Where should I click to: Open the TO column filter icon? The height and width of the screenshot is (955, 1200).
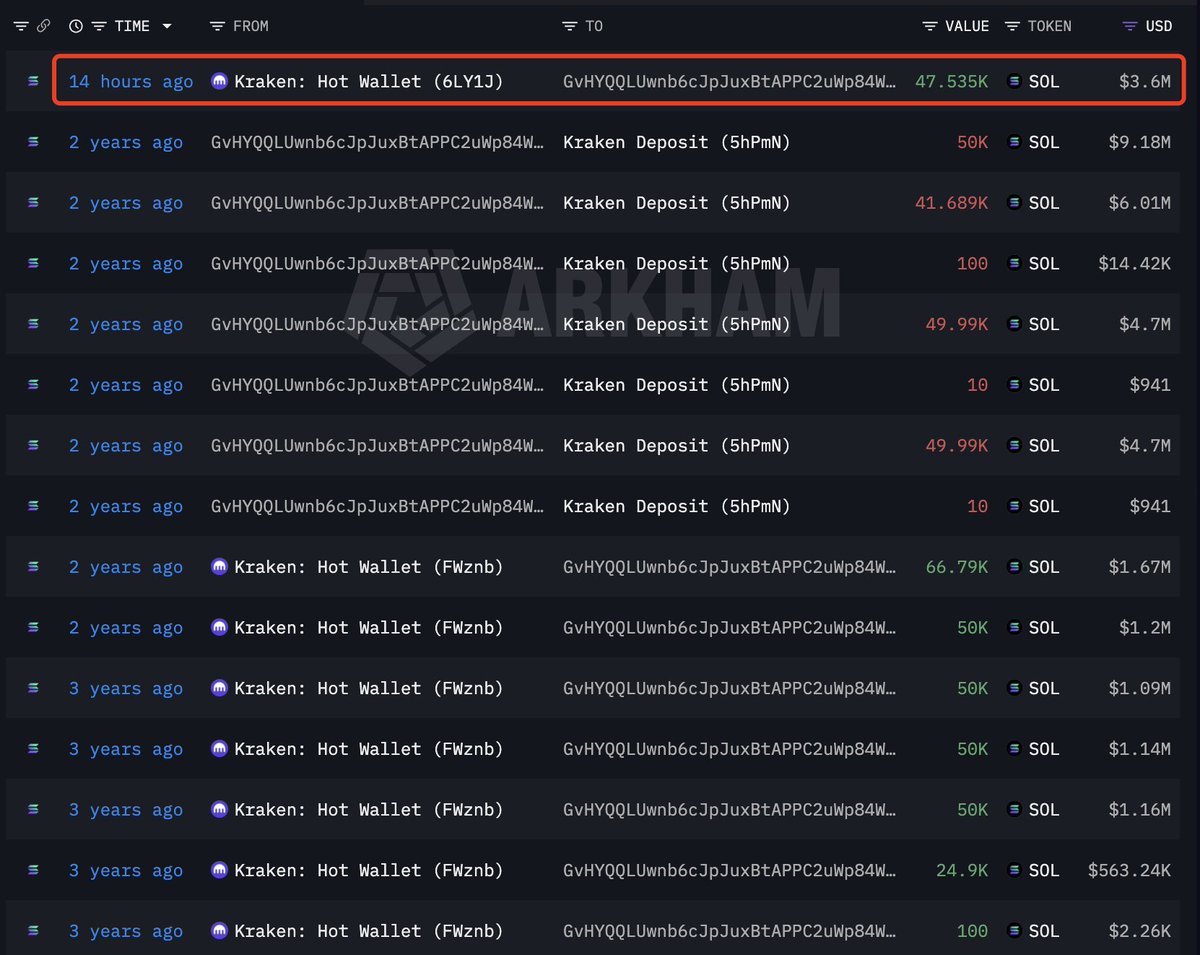[x=570, y=26]
